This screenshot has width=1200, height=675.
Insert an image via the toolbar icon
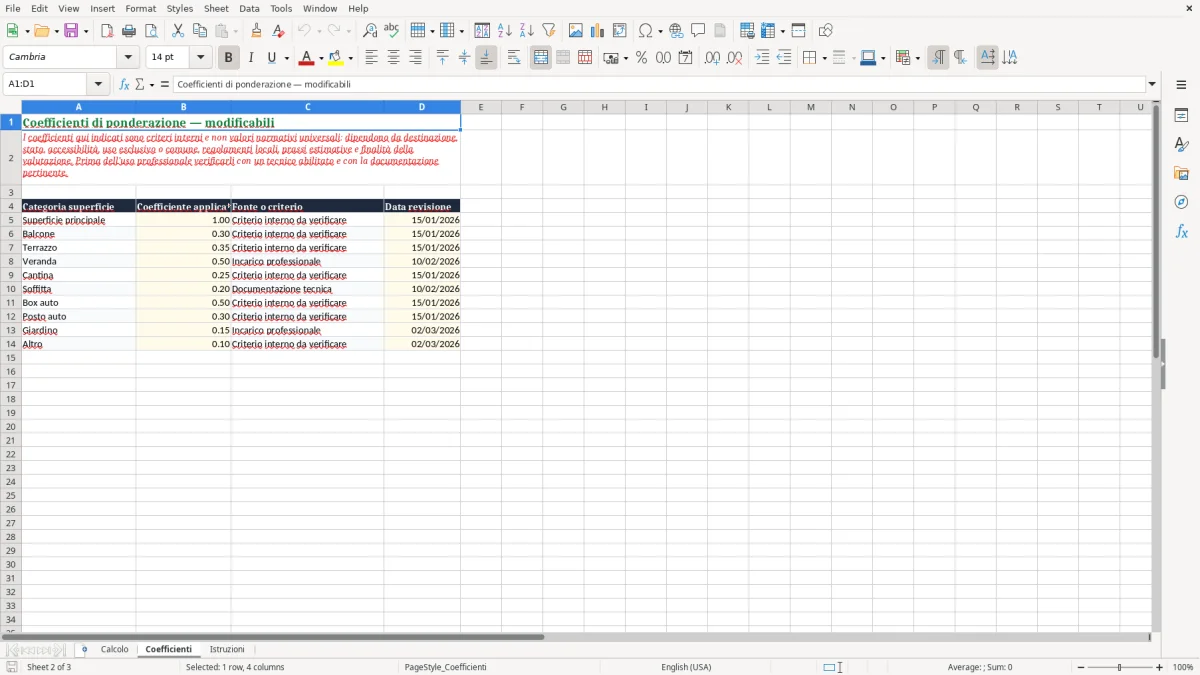(x=576, y=31)
